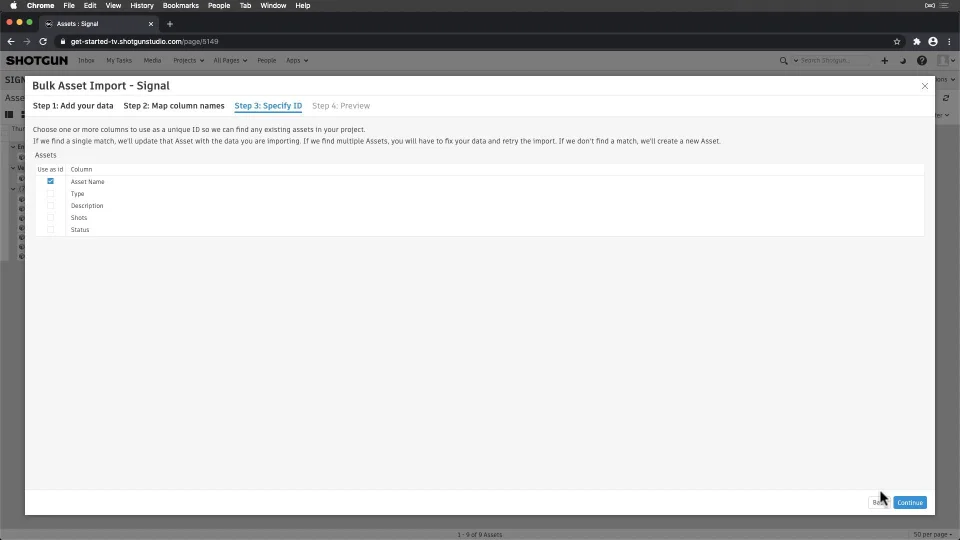Click the Type row text
Image resolution: width=960 pixels, height=540 pixels.
77,194
